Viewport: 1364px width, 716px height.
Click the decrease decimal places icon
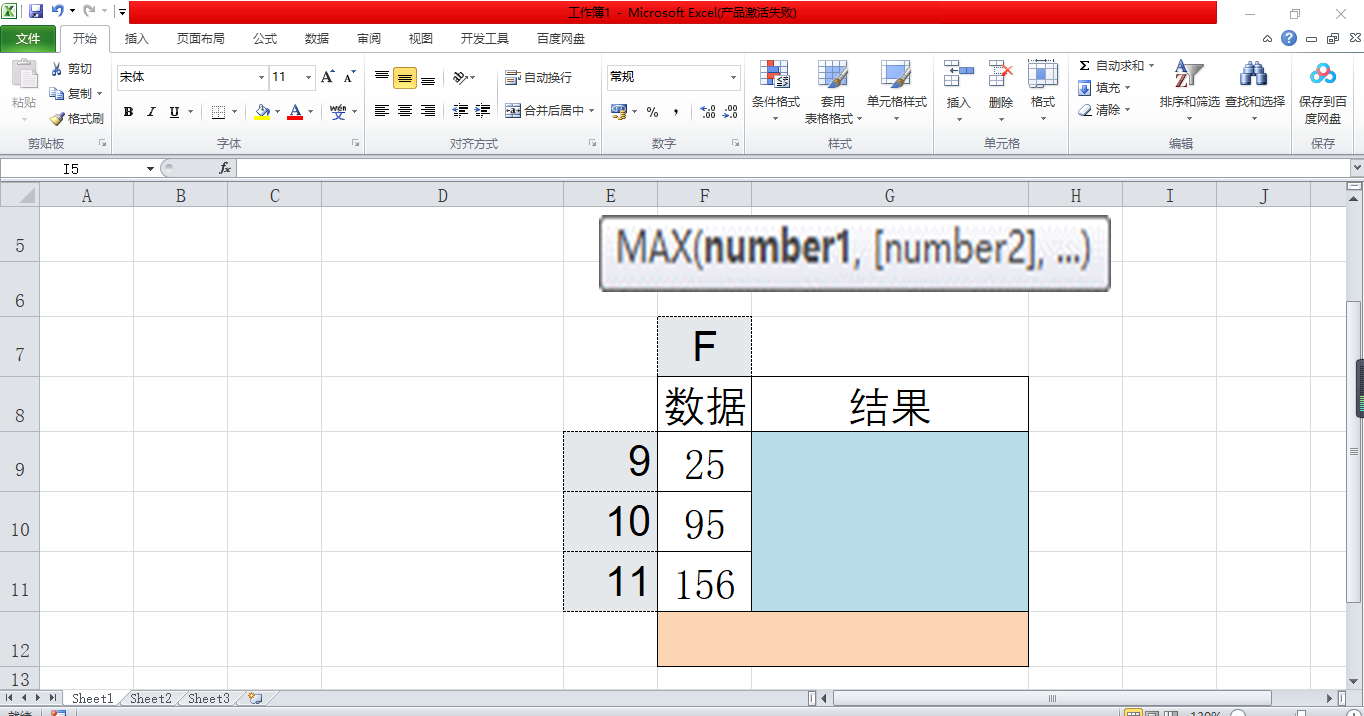coord(732,112)
